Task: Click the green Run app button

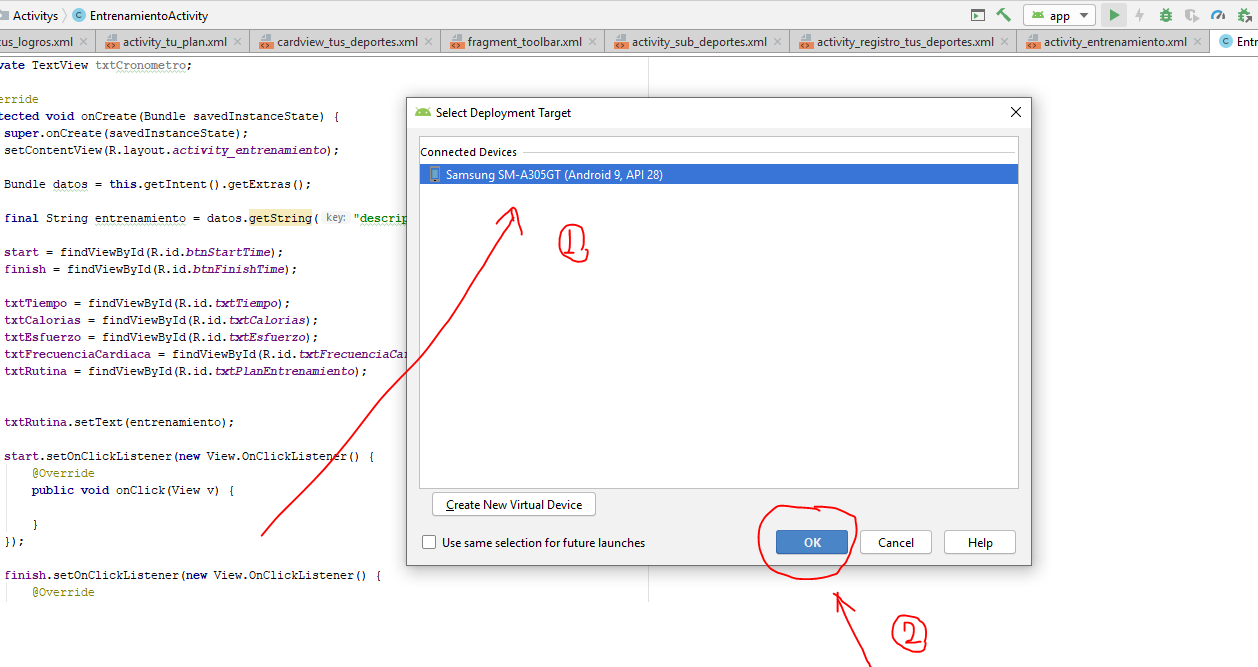Action: pyautogui.click(x=1113, y=15)
